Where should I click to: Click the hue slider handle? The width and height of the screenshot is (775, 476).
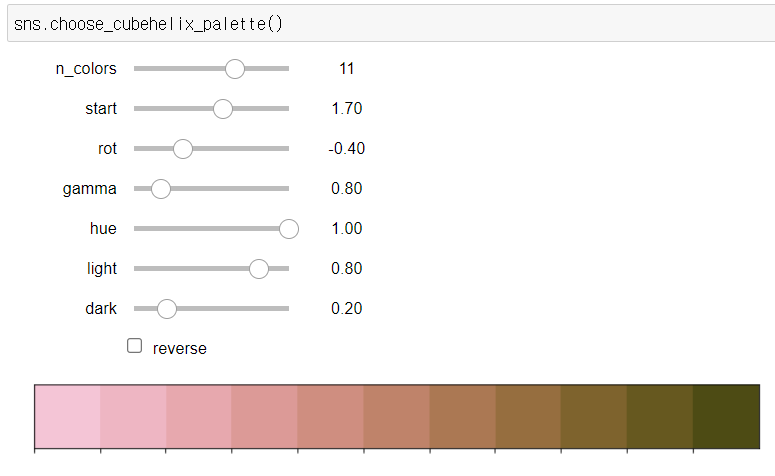[x=289, y=229]
